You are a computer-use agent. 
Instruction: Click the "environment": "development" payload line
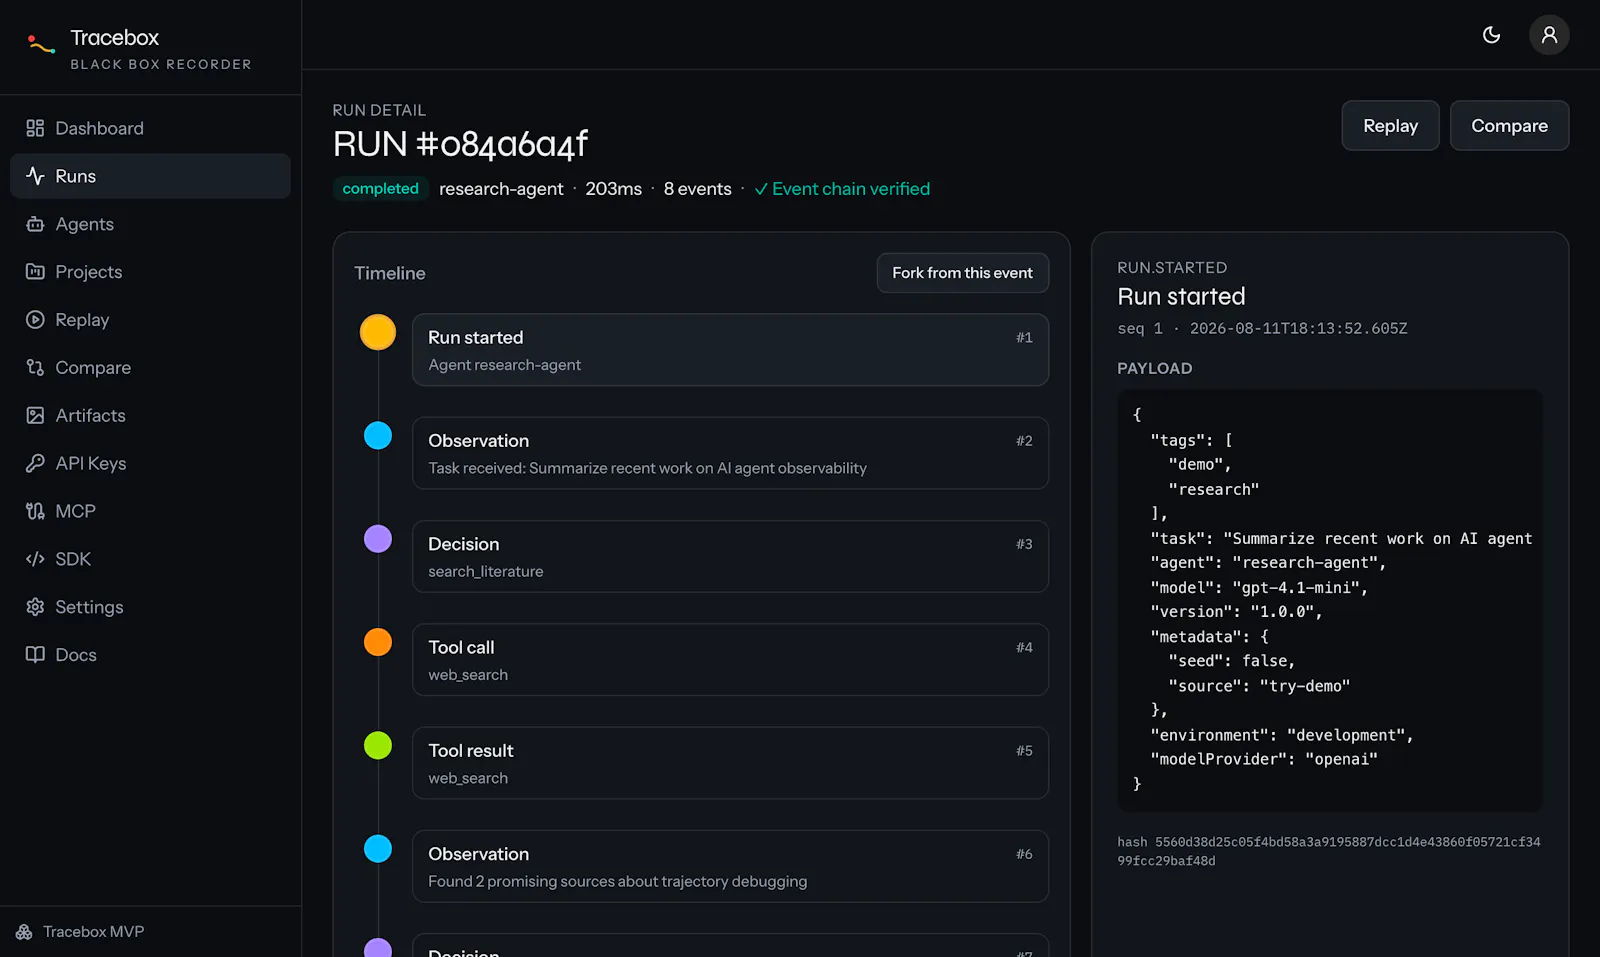click(x=1282, y=735)
